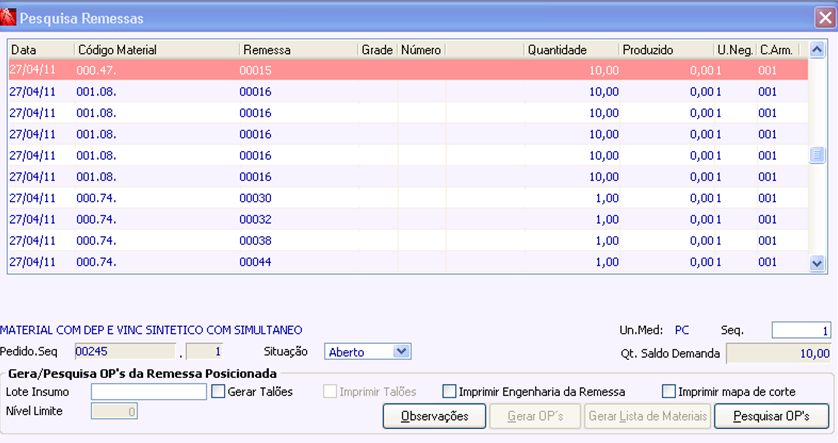Select the row with remessa 00030
Screen dimensions: 838x443
(x=408, y=198)
